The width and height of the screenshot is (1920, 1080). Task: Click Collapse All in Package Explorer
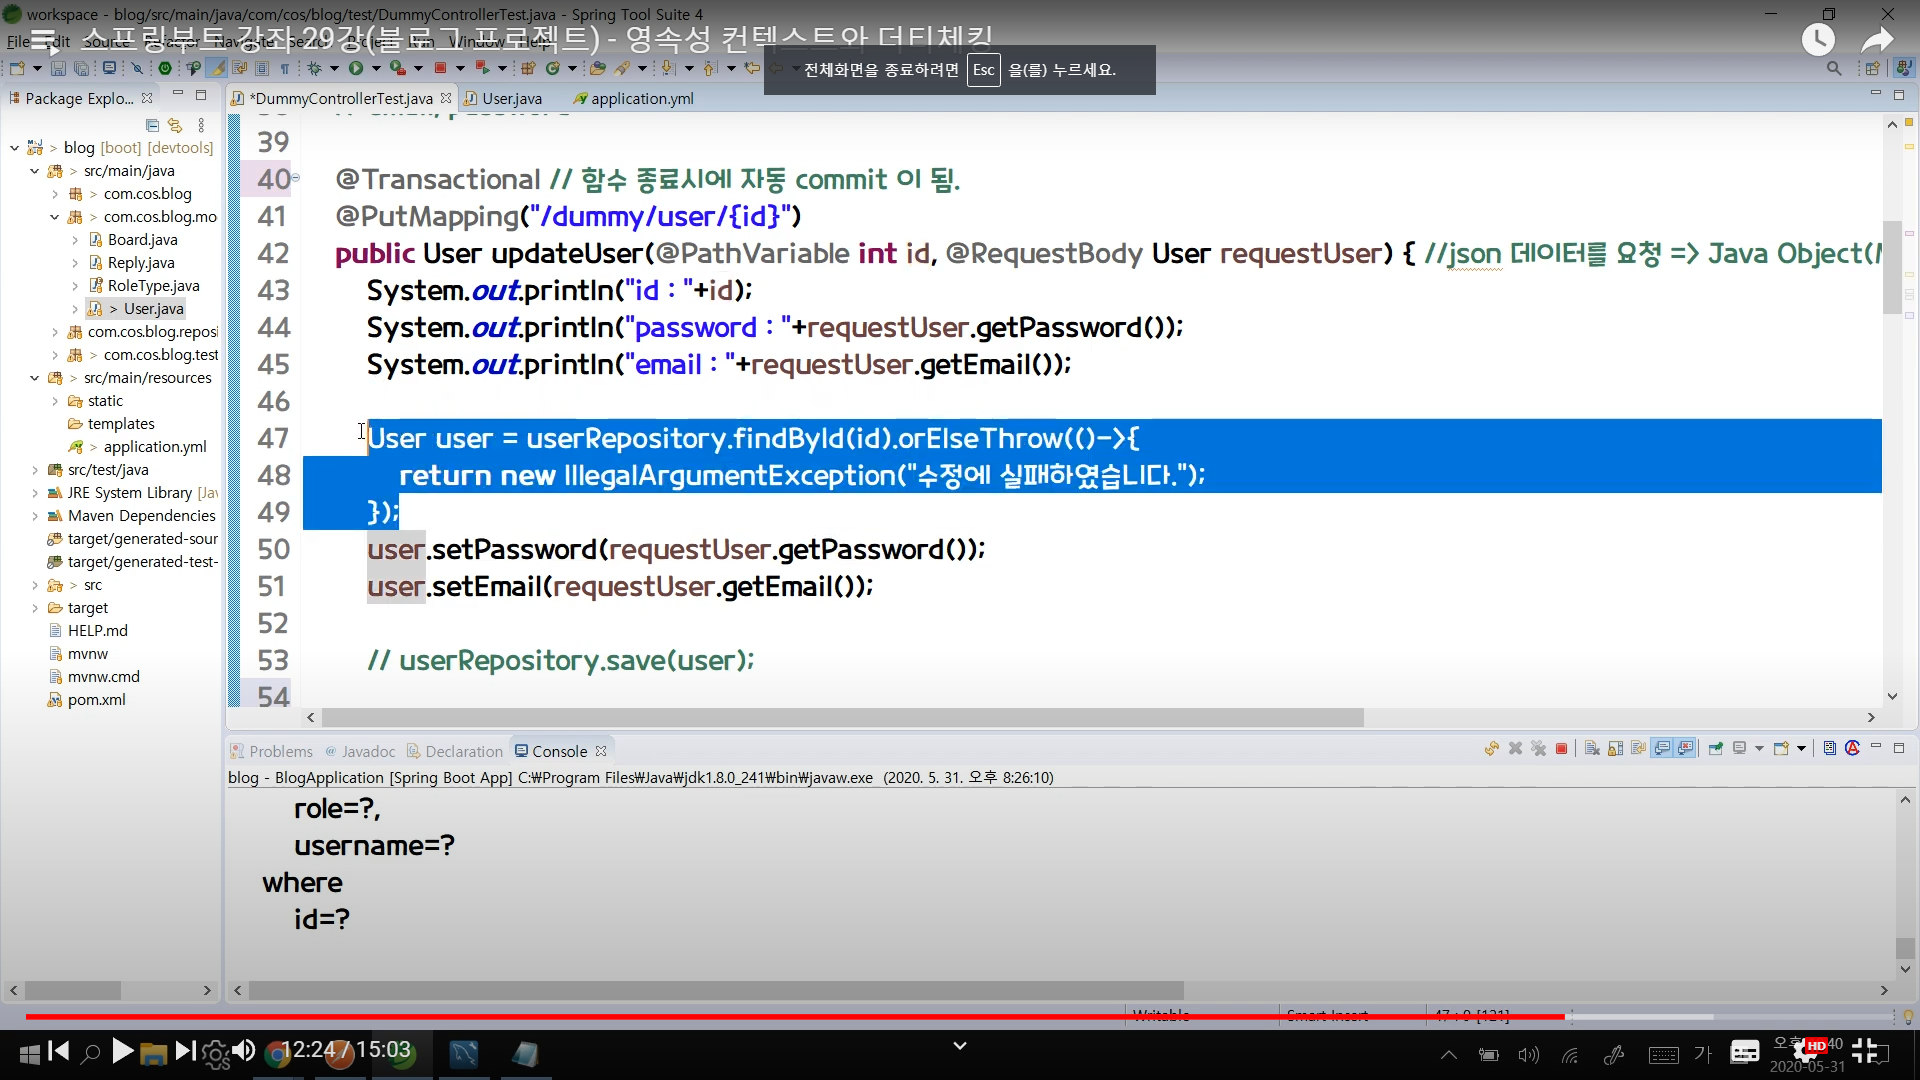[152, 125]
